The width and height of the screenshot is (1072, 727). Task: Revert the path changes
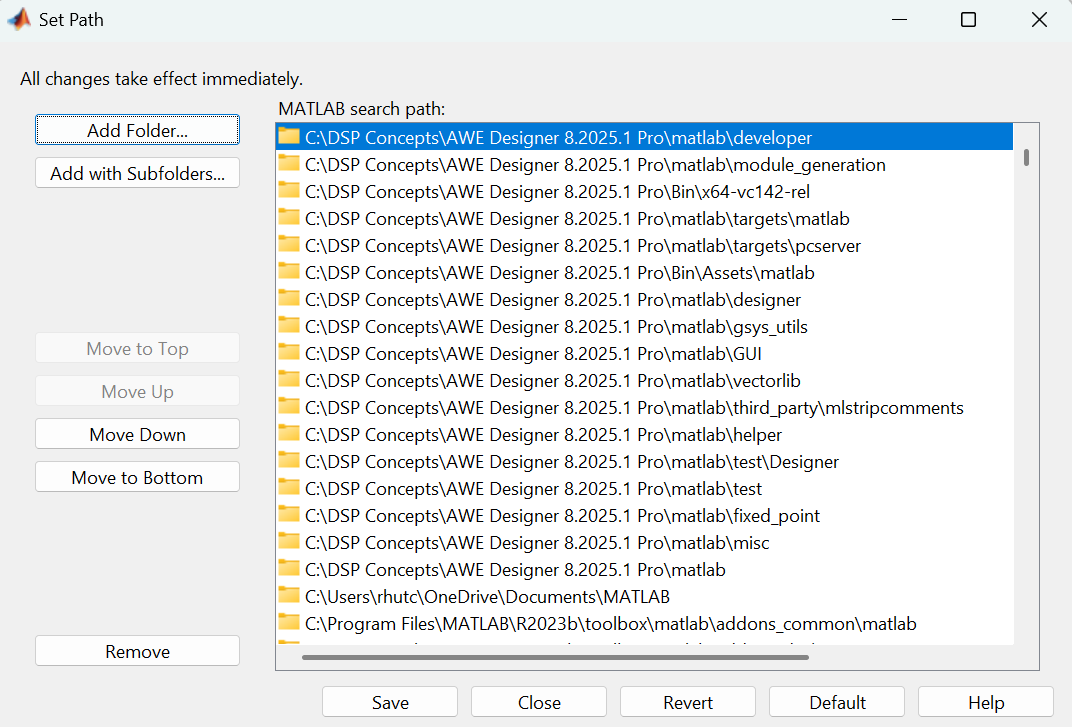coord(688,702)
